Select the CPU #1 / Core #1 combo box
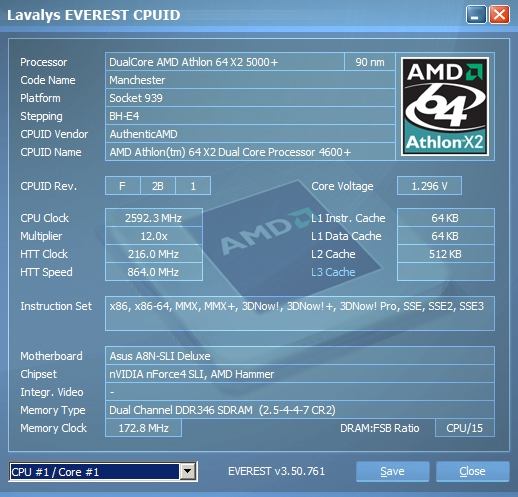Image resolution: width=518 pixels, height=497 pixels. point(103,471)
